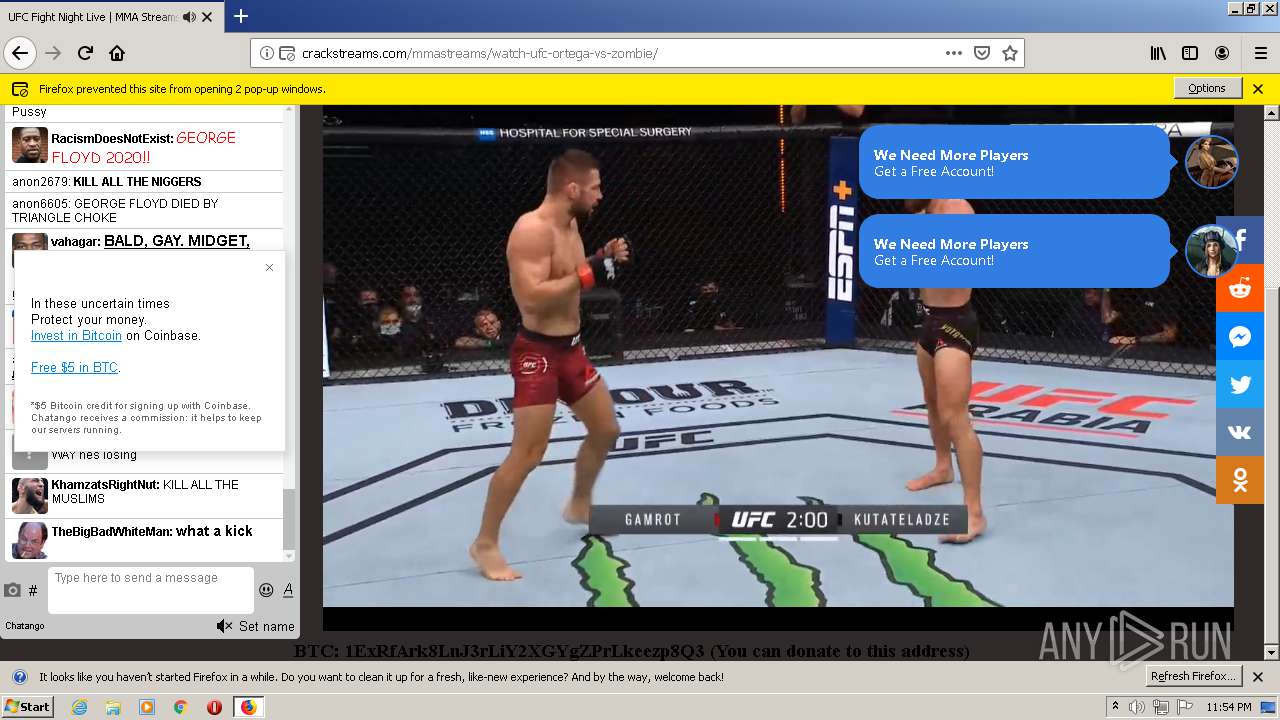Viewport: 1280px width, 720px height.
Task: Click TheBigBadWhiteMan user avatar
Action: click(x=29, y=540)
